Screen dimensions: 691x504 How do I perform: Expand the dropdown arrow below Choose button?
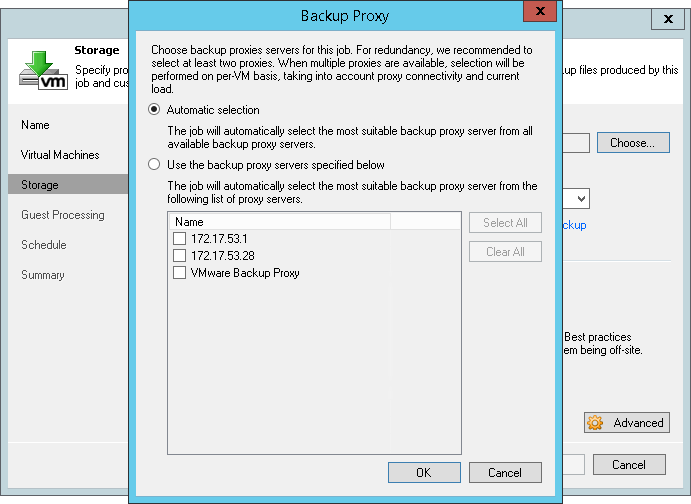pyautogui.click(x=580, y=199)
